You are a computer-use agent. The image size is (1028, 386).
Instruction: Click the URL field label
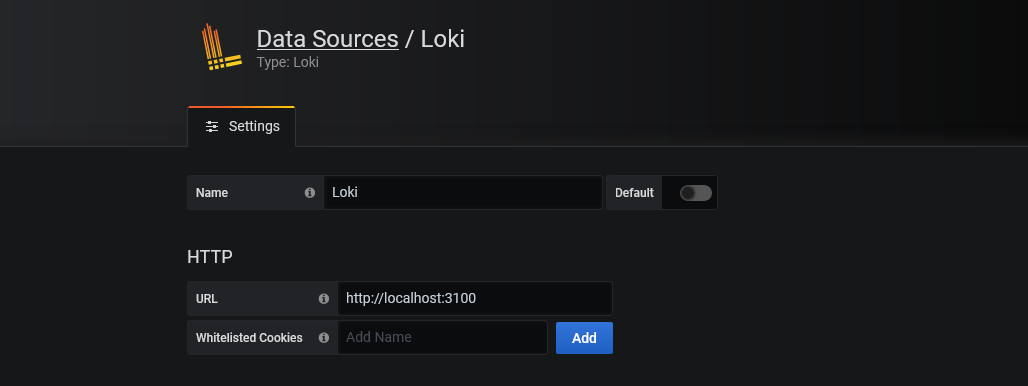(207, 299)
